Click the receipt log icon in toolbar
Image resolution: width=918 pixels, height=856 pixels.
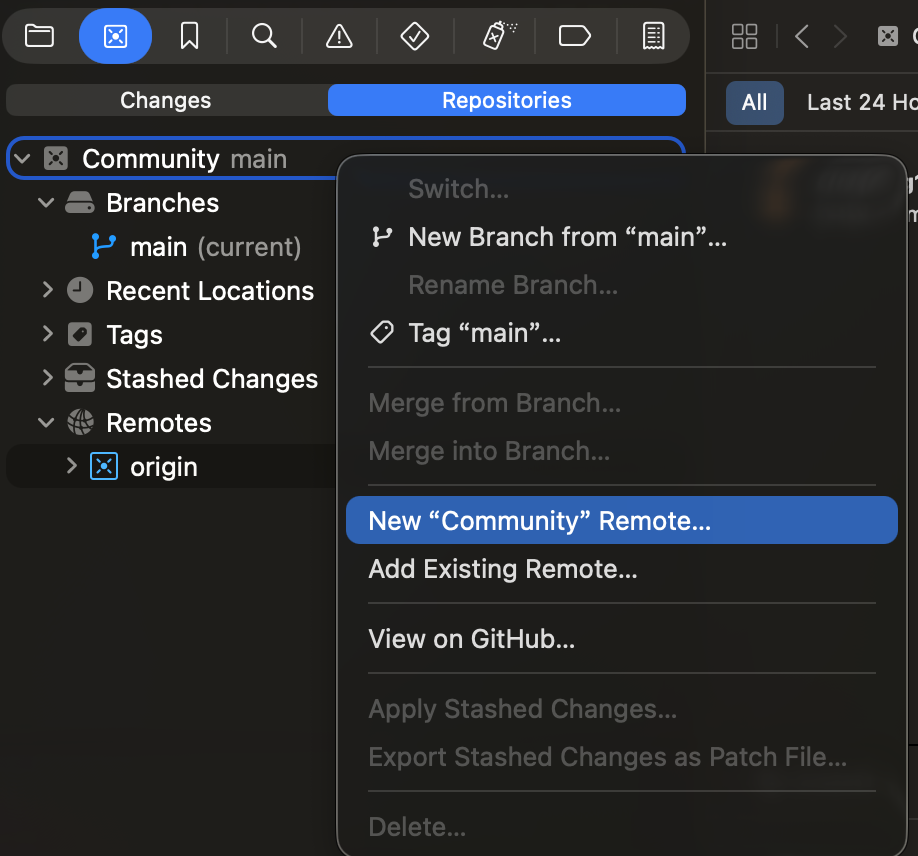(x=653, y=36)
